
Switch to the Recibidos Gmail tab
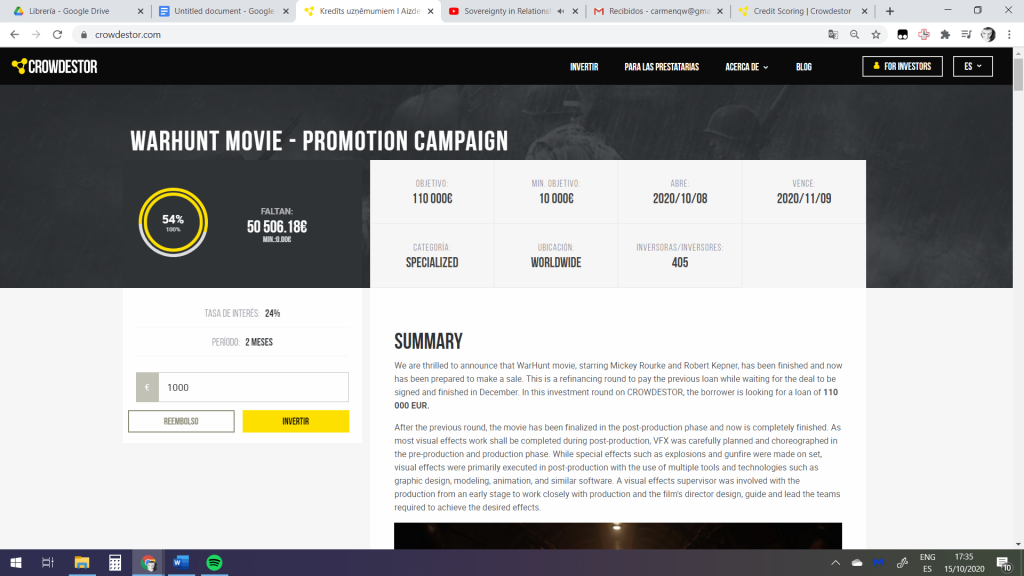pyautogui.click(x=659, y=11)
